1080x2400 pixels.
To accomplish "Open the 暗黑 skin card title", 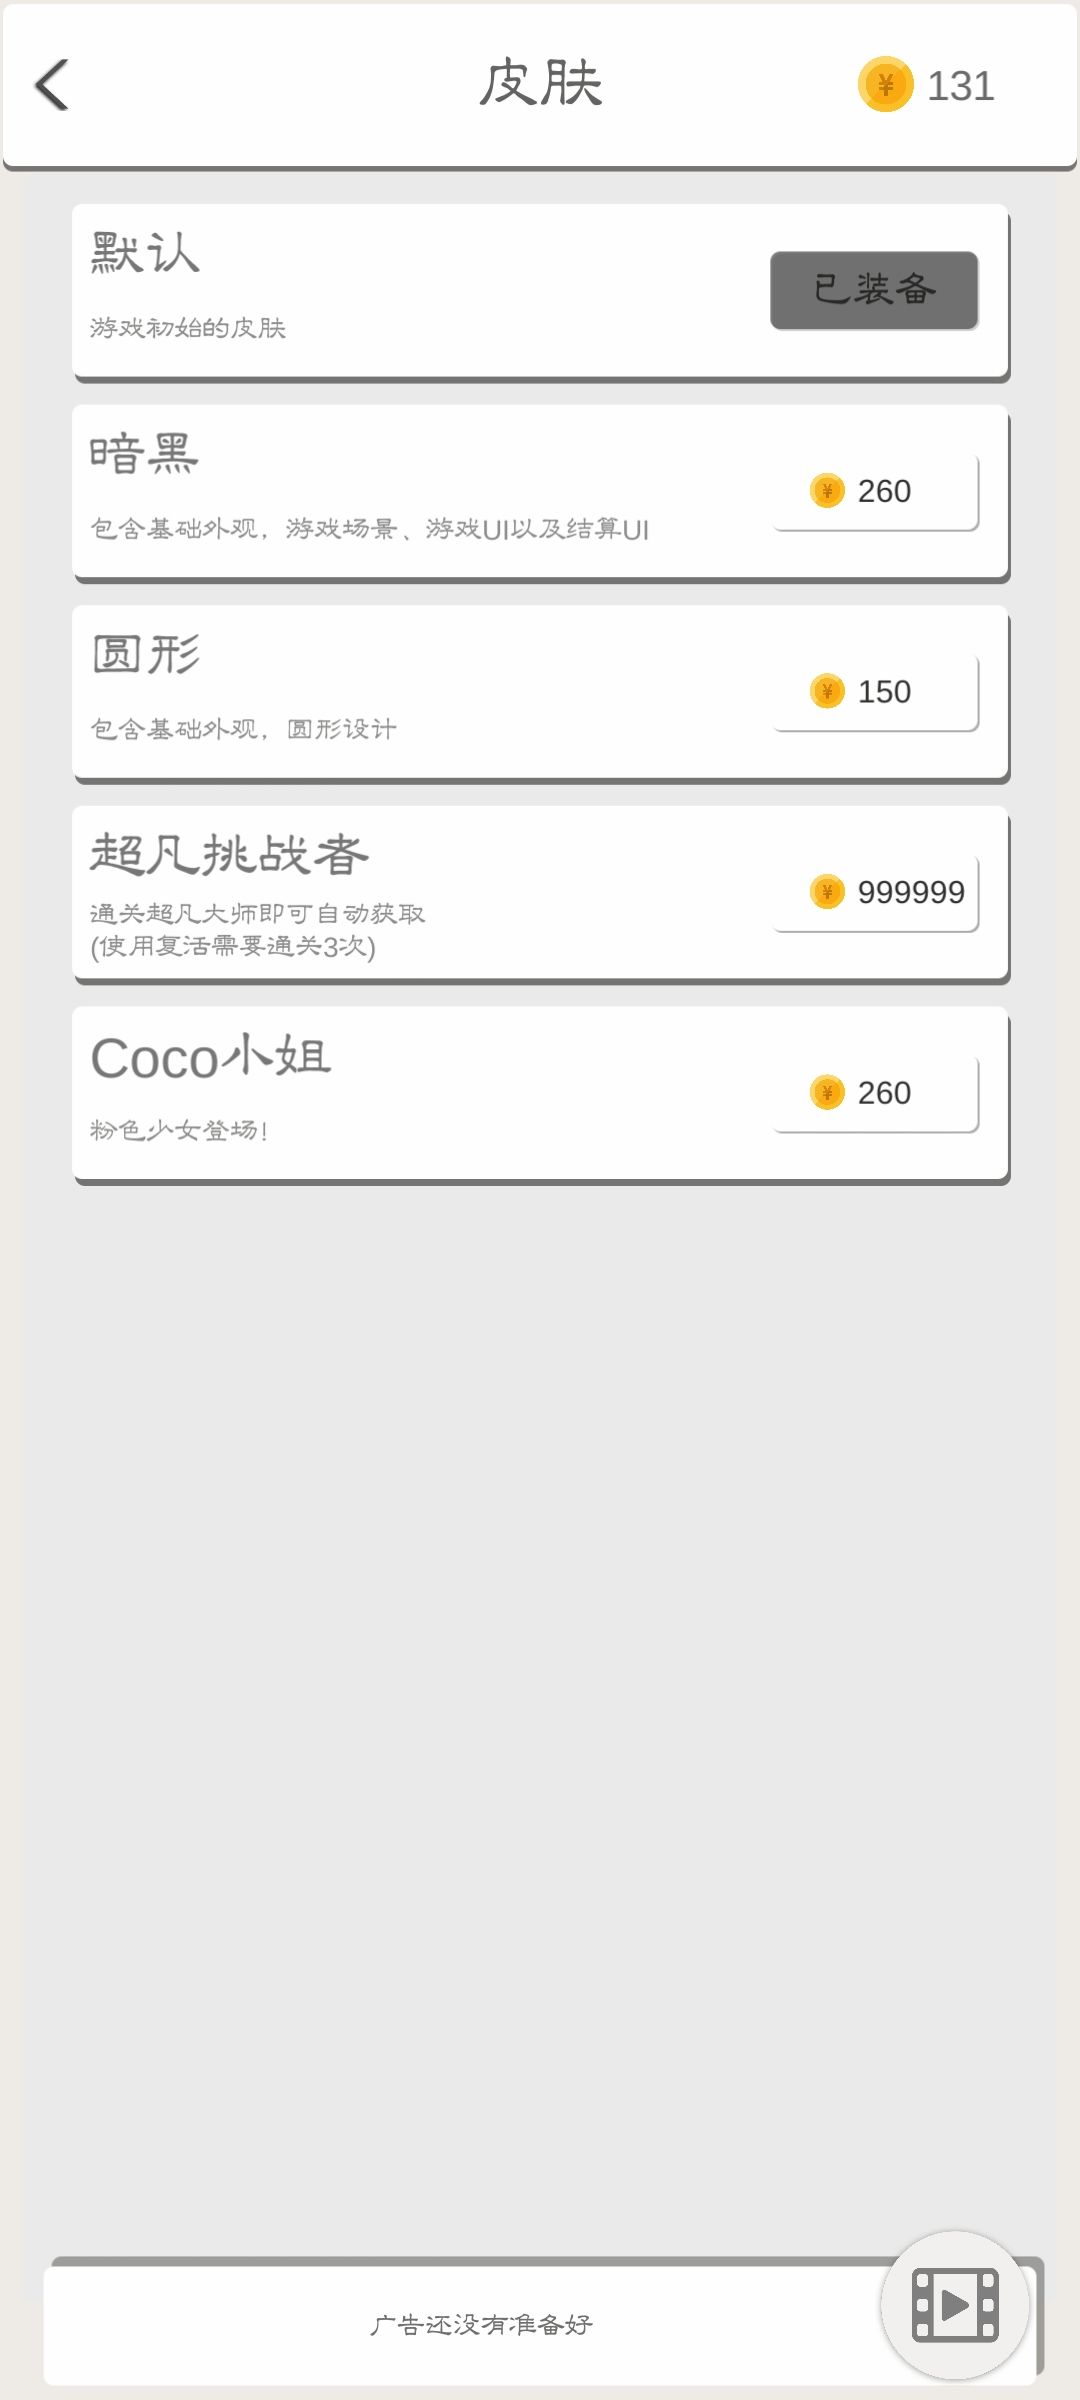I will coord(145,453).
